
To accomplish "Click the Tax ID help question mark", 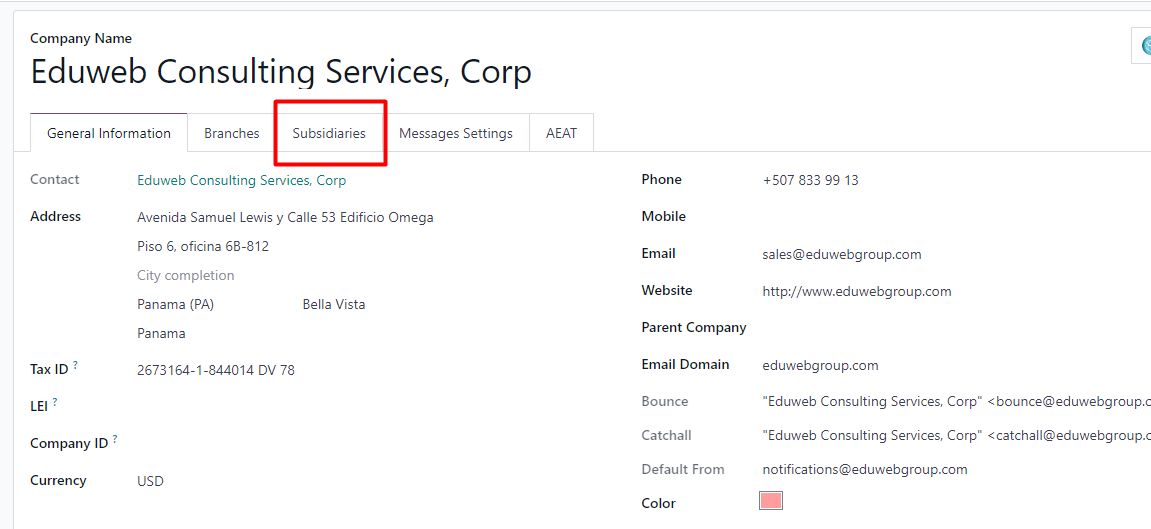I will pyautogui.click(x=76, y=365).
